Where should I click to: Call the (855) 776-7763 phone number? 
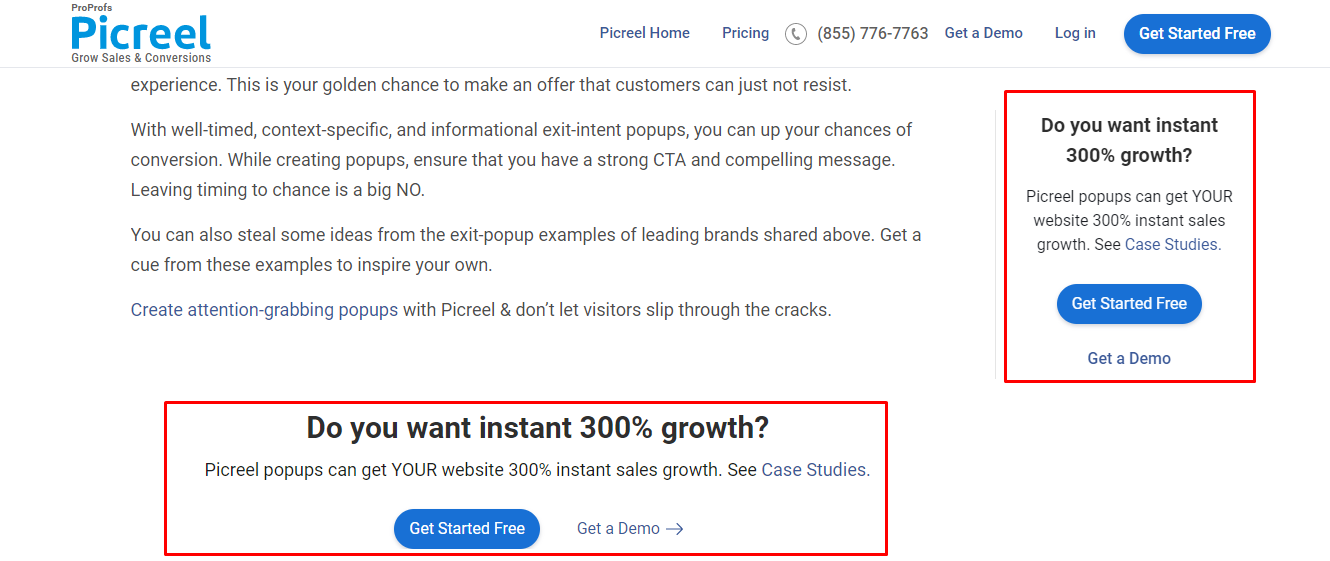872,34
